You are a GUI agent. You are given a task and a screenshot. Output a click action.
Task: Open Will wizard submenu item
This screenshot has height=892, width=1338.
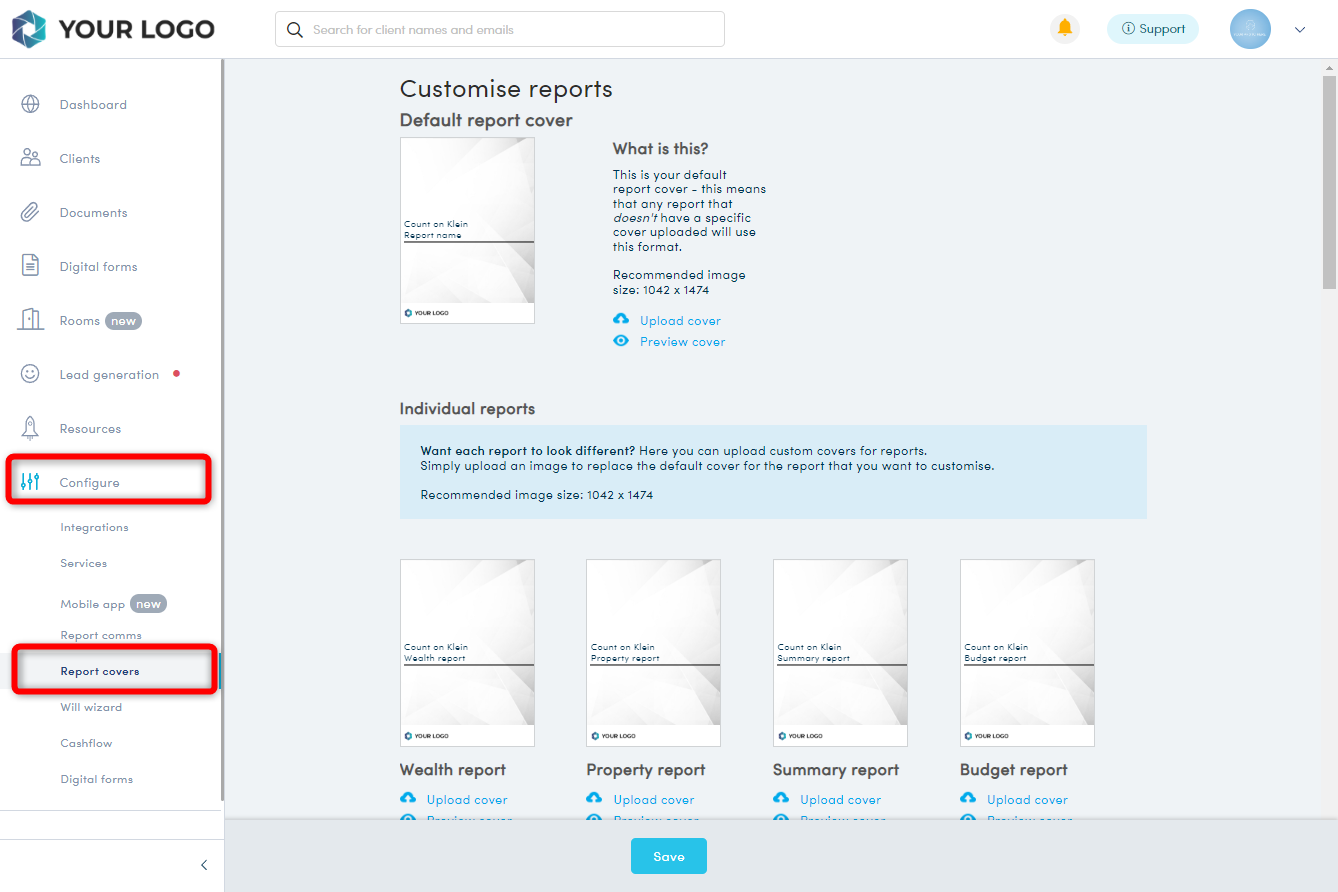91,707
